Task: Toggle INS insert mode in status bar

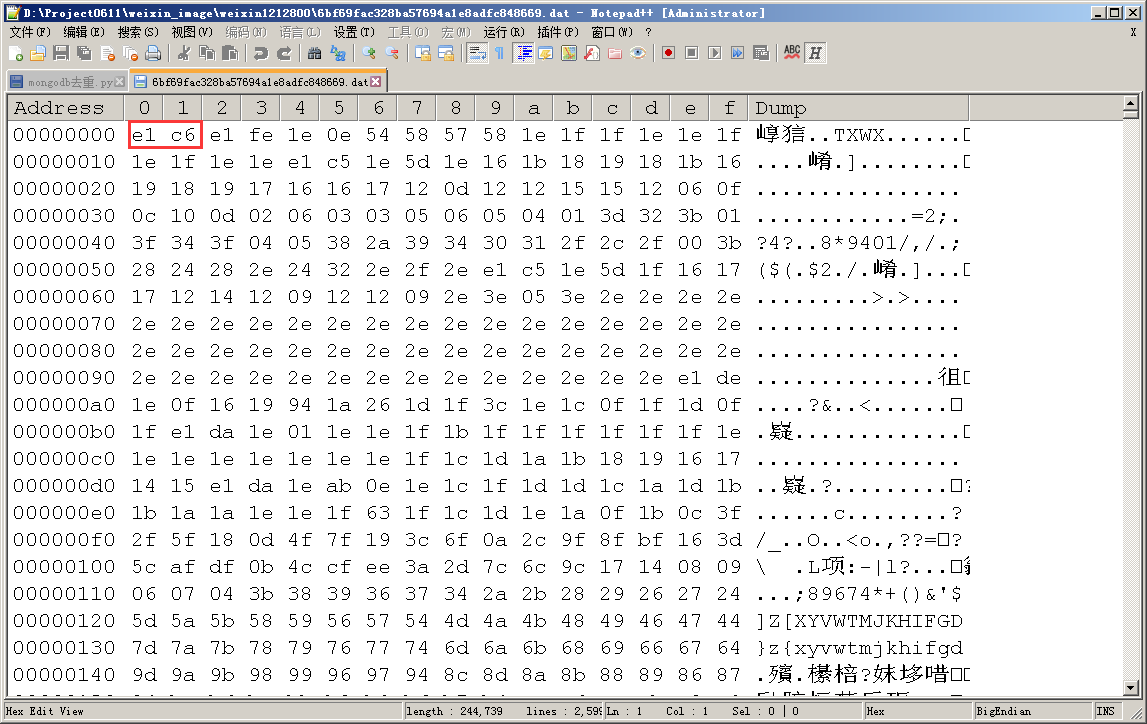Action: 1105,711
